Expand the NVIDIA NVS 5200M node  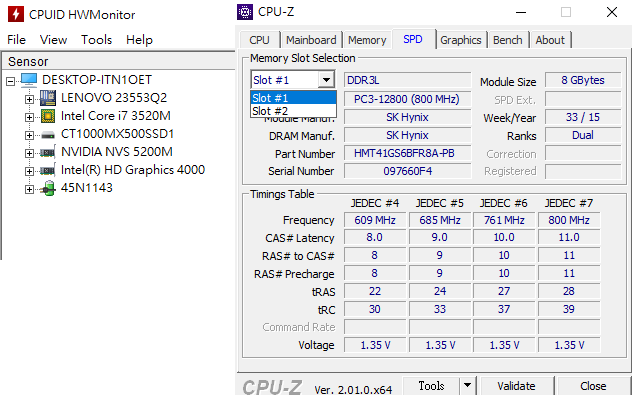pyautogui.click(x=29, y=153)
